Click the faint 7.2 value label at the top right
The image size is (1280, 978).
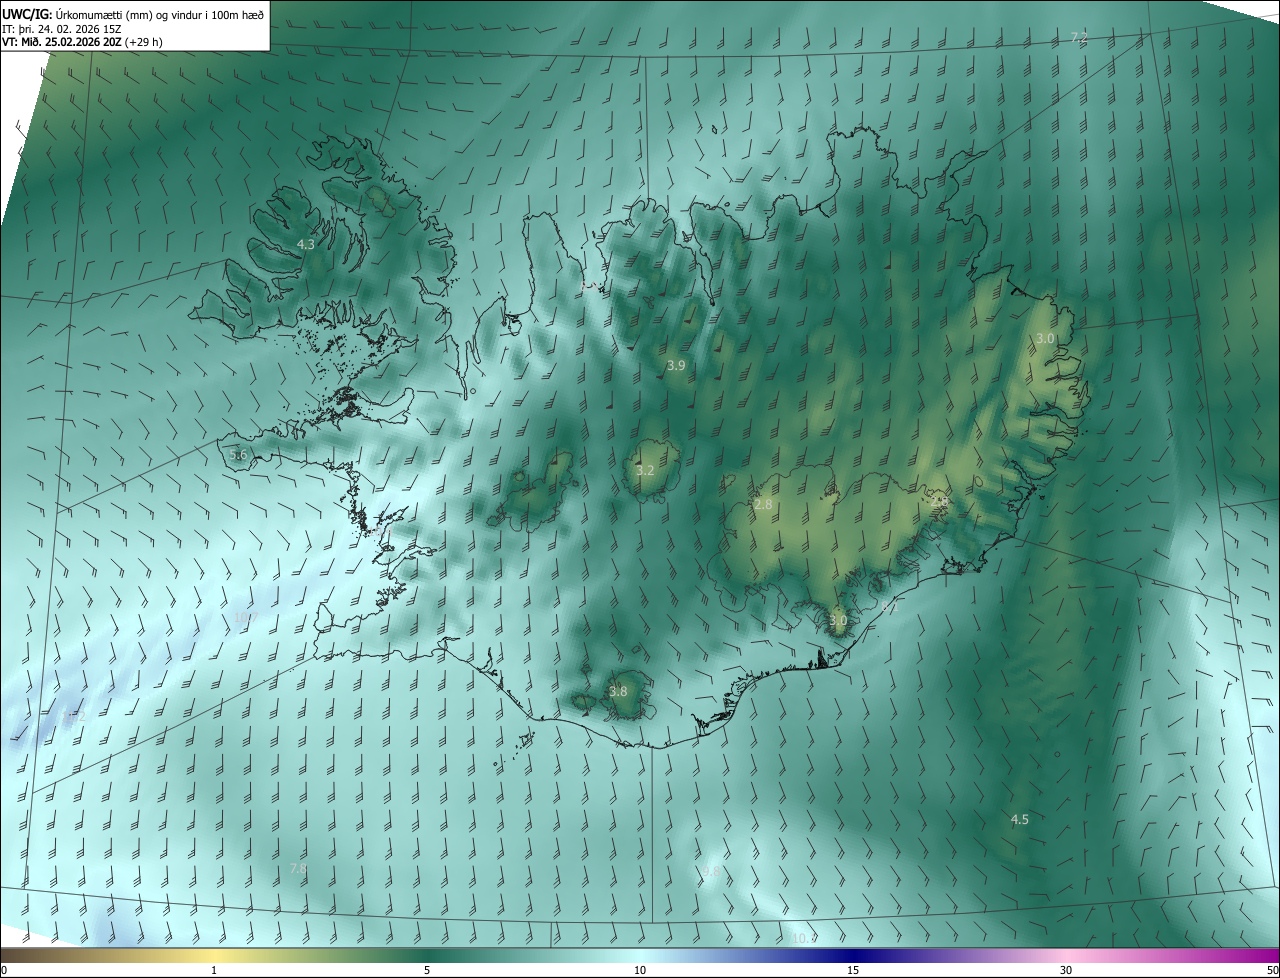pyautogui.click(x=1079, y=38)
